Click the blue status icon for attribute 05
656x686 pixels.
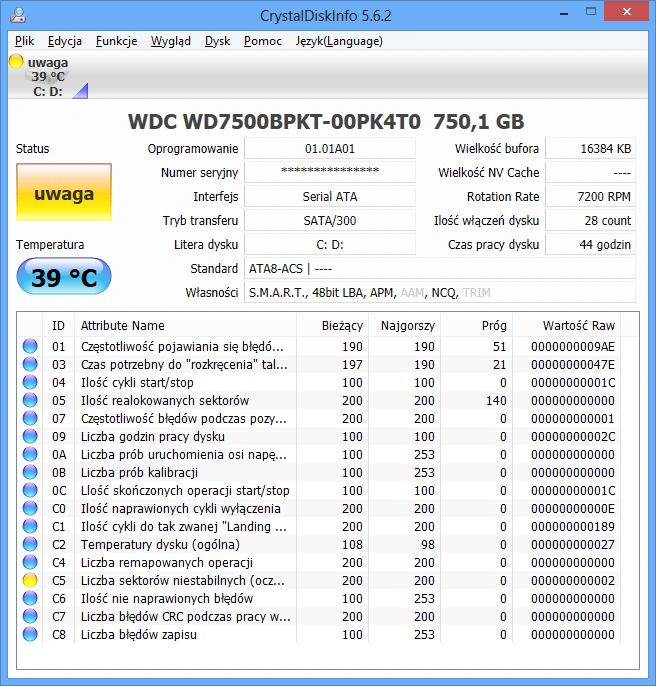point(30,400)
